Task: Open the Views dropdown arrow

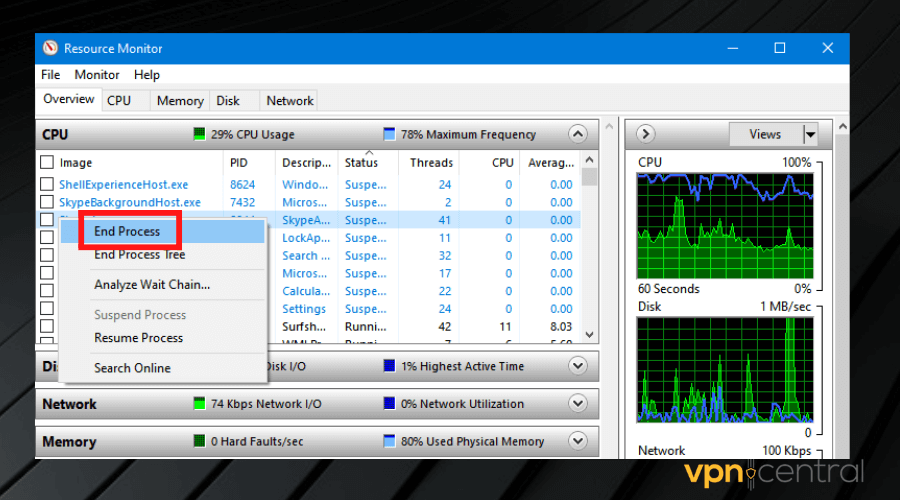Action: click(x=810, y=134)
